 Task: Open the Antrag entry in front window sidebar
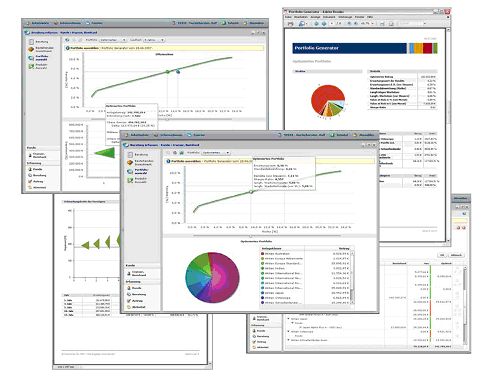(x=137, y=301)
